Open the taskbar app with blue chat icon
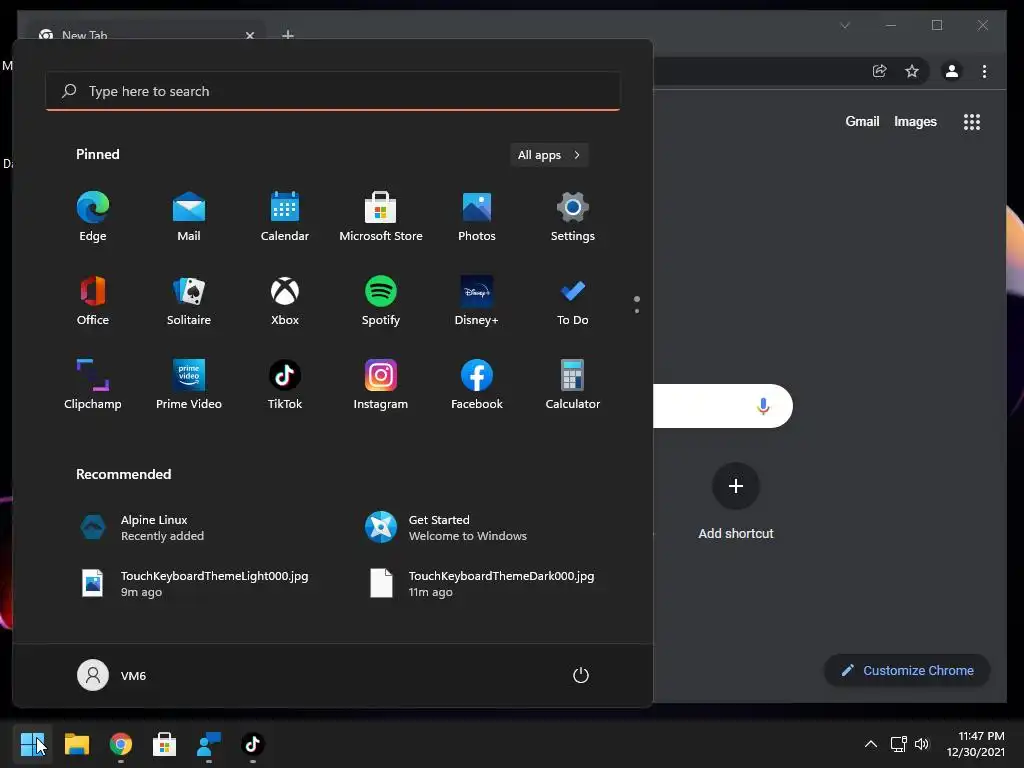Image resolution: width=1024 pixels, height=768 pixels. click(209, 744)
